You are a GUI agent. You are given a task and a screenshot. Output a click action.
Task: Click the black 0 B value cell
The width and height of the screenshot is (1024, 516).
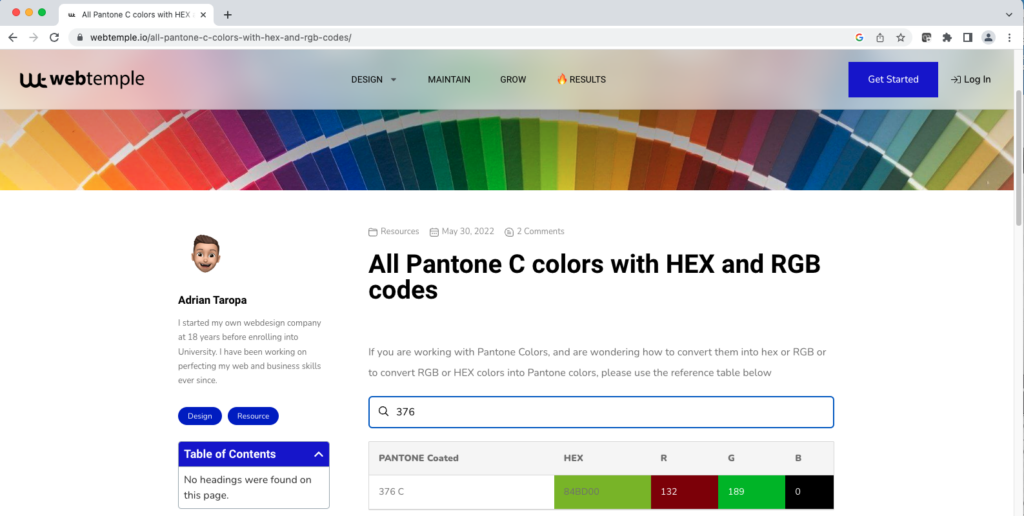click(x=809, y=492)
